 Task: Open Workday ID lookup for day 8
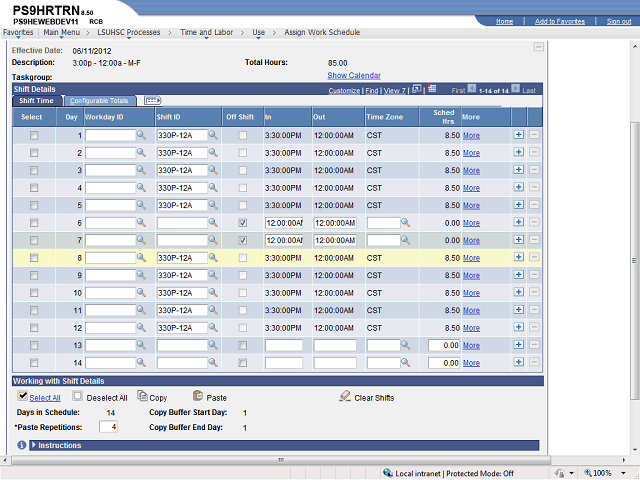pyautogui.click(x=141, y=258)
